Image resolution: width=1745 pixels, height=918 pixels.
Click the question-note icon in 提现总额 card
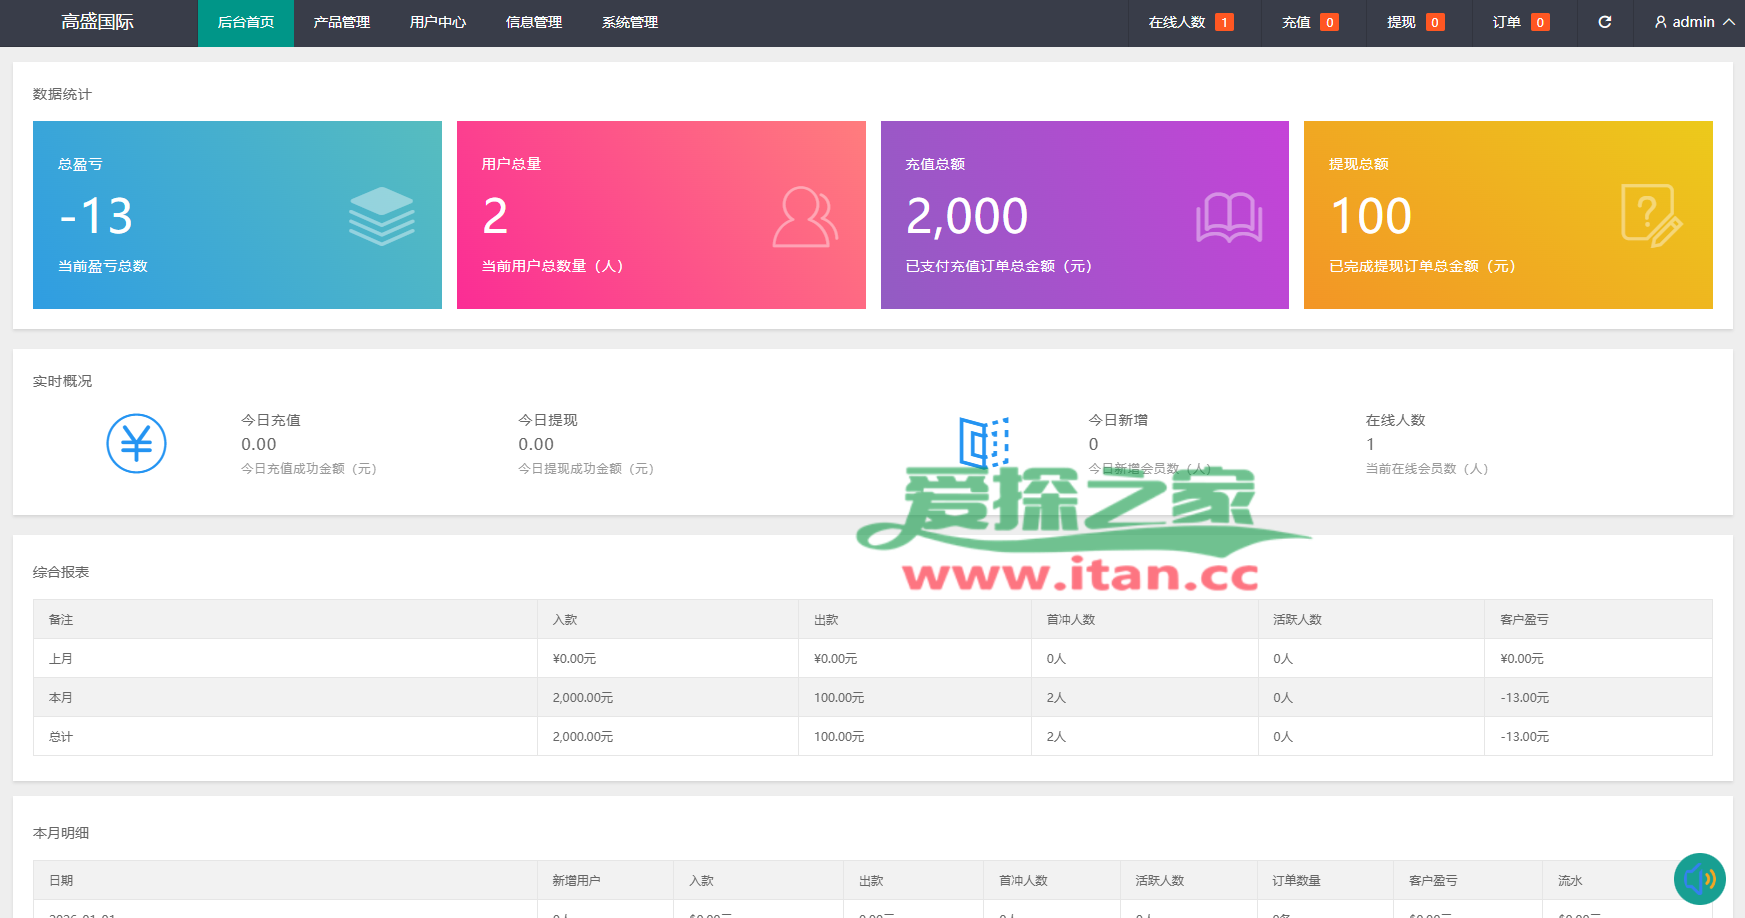pyautogui.click(x=1651, y=215)
